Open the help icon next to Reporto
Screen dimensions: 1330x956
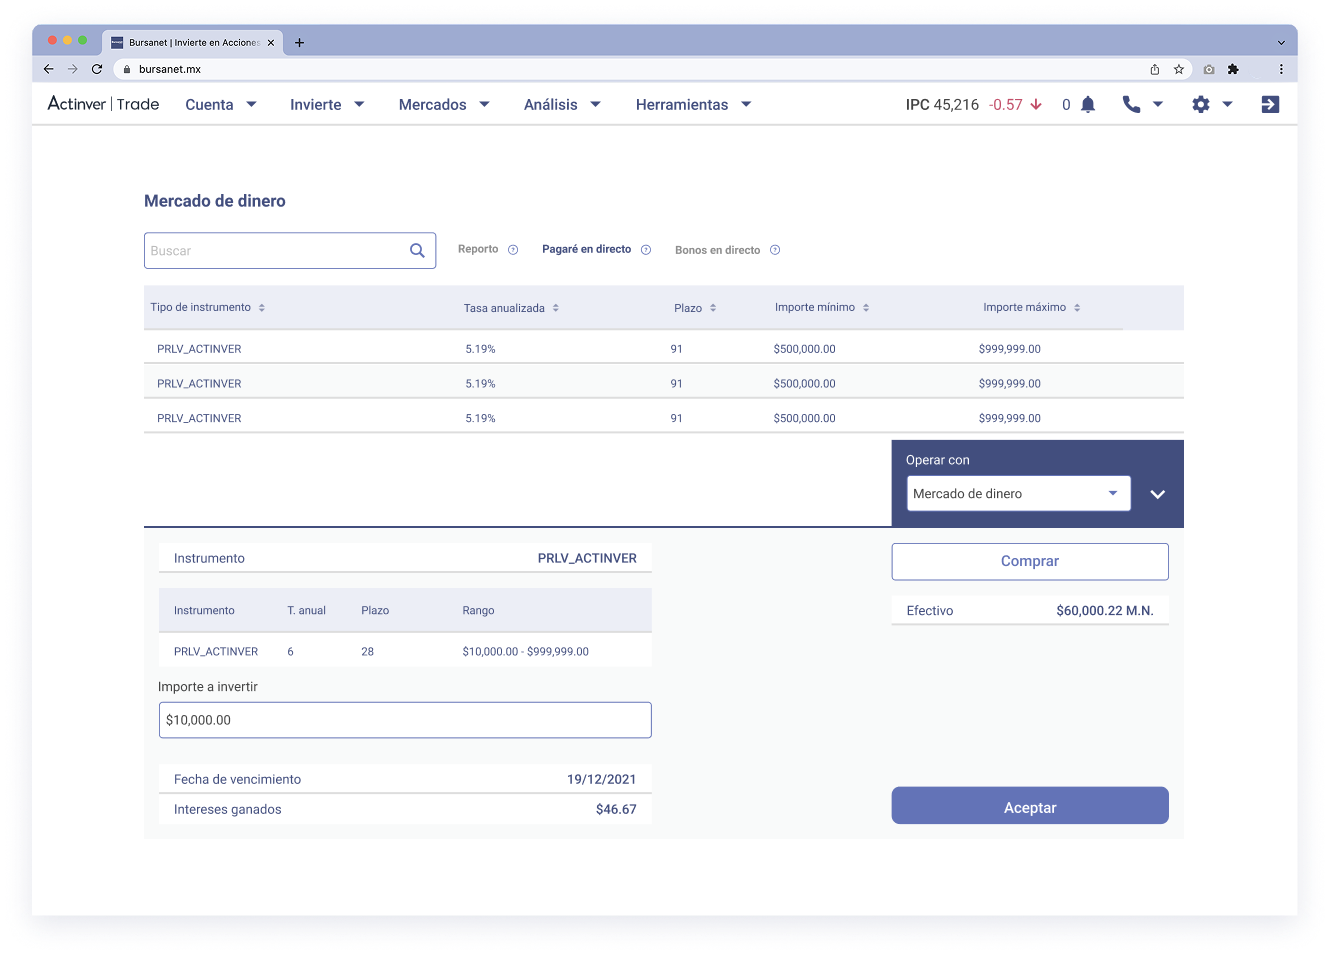[x=513, y=249]
